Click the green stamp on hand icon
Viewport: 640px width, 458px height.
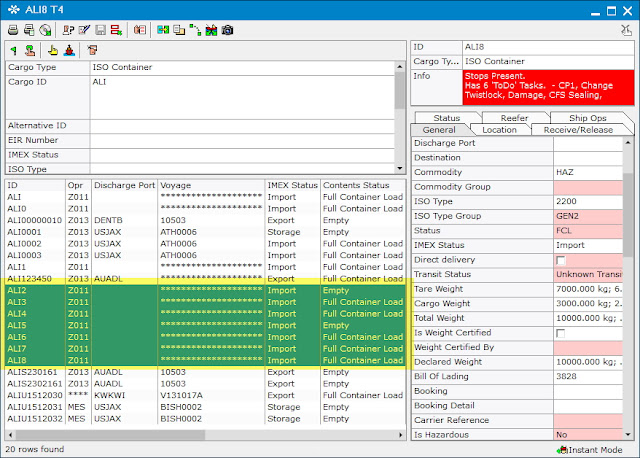(30, 51)
